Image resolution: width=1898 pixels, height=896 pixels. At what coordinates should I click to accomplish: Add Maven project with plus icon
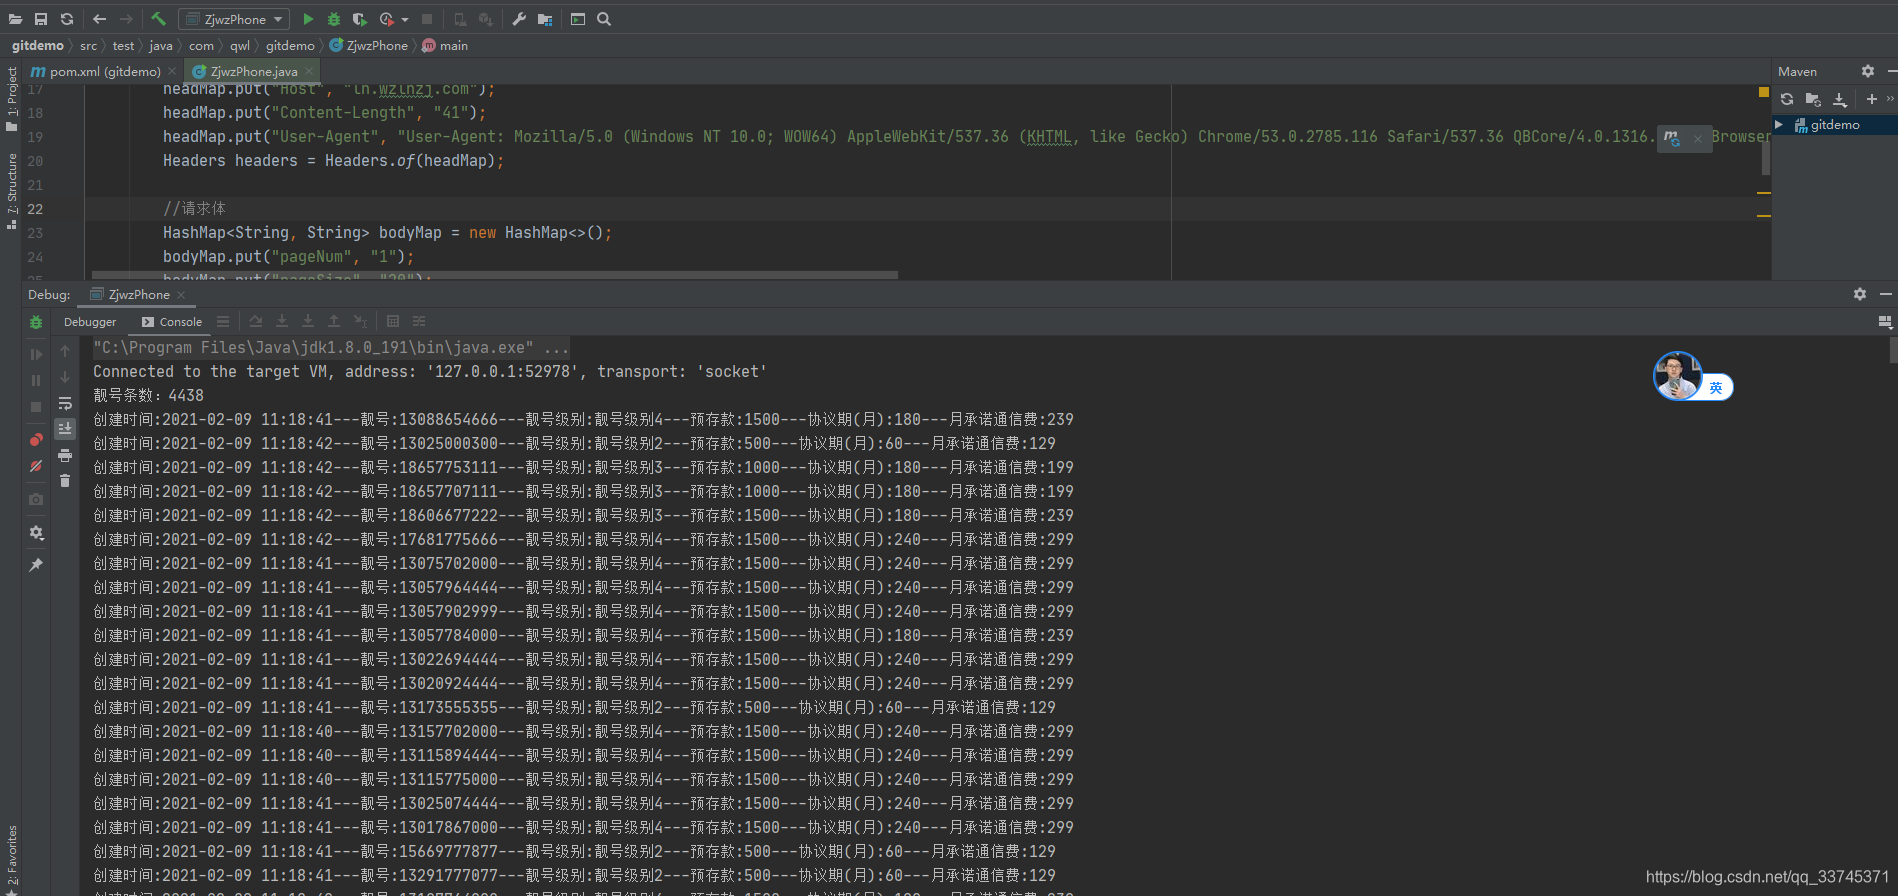point(1872,99)
